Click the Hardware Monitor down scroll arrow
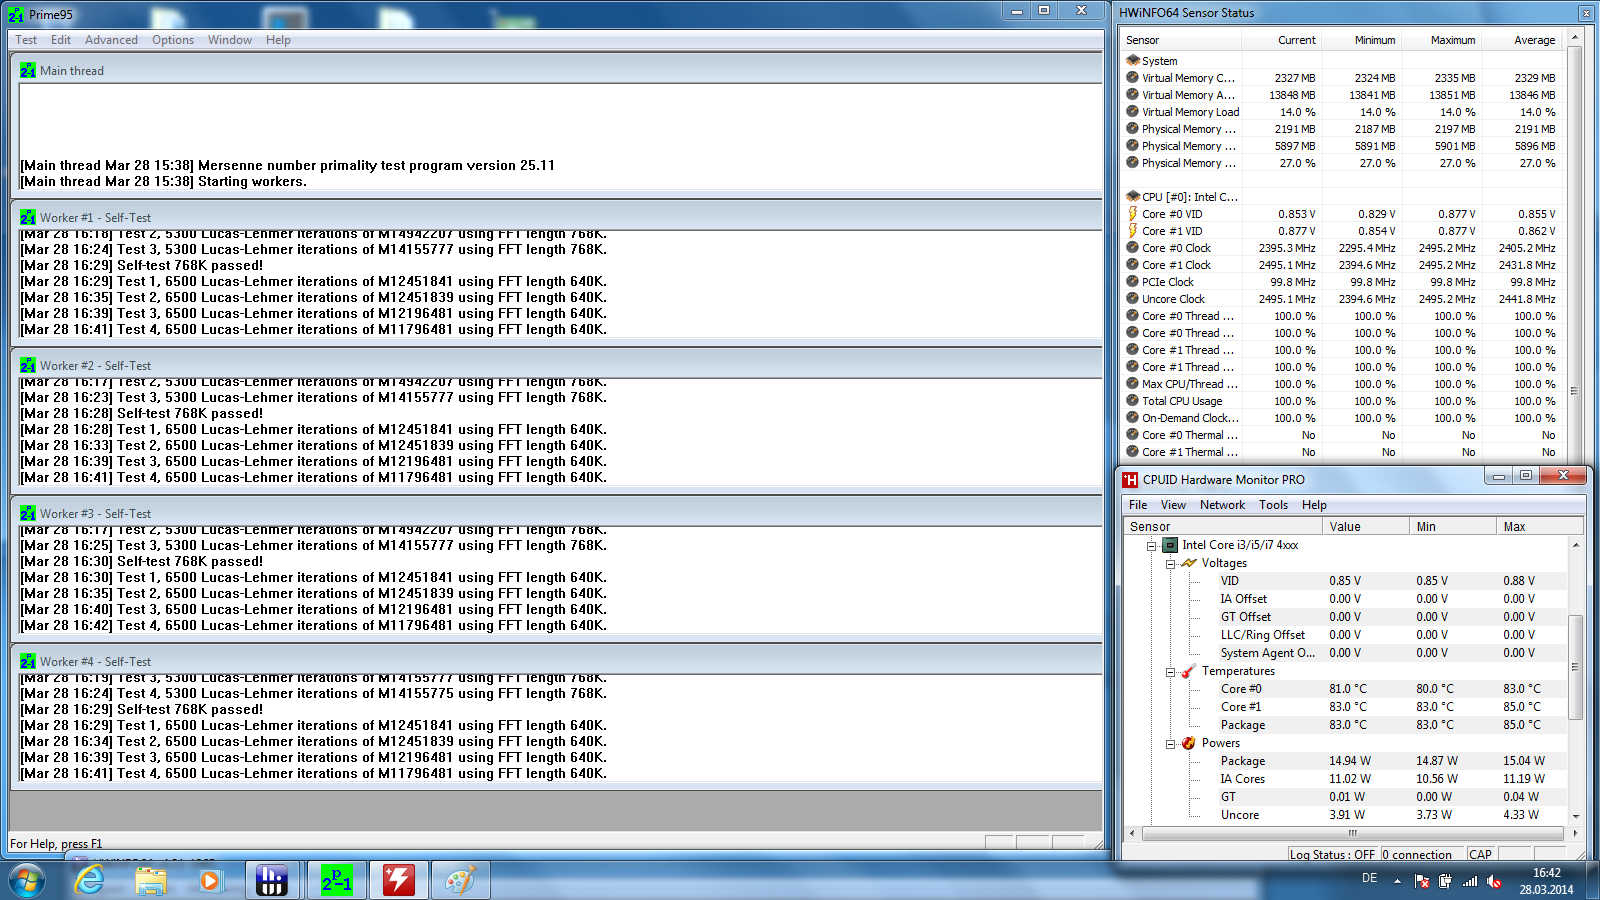This screenshot has height=900, width=1600. click(x=1576, y=816)
